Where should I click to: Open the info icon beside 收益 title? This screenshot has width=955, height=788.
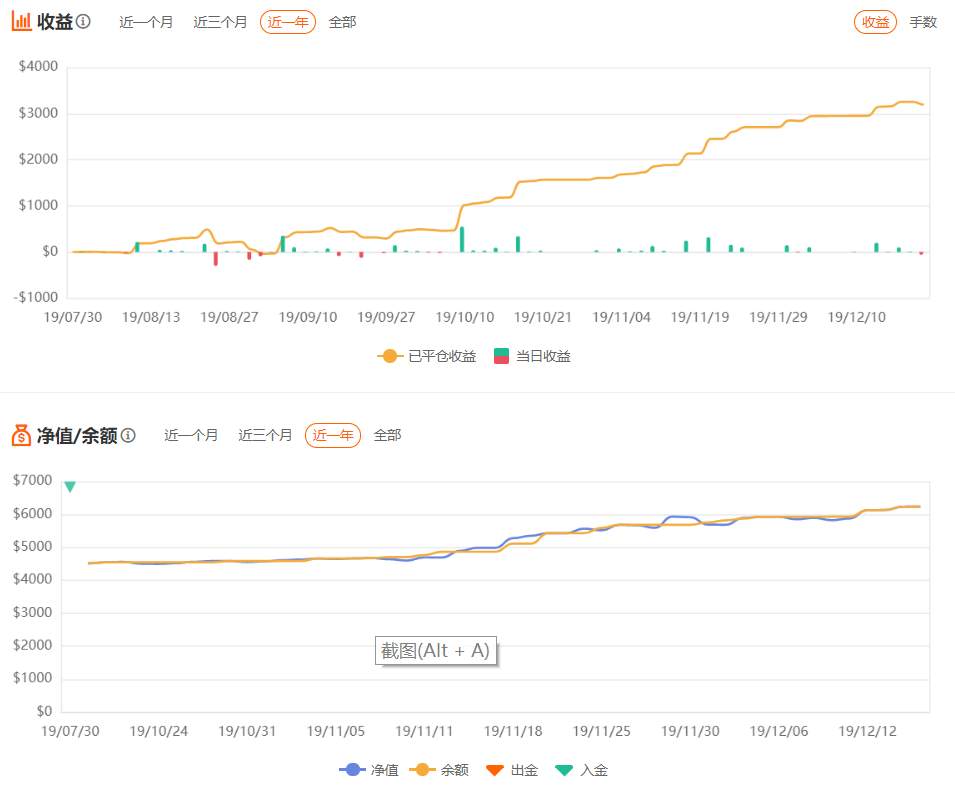pyautogui.click(x=83, y=21)
